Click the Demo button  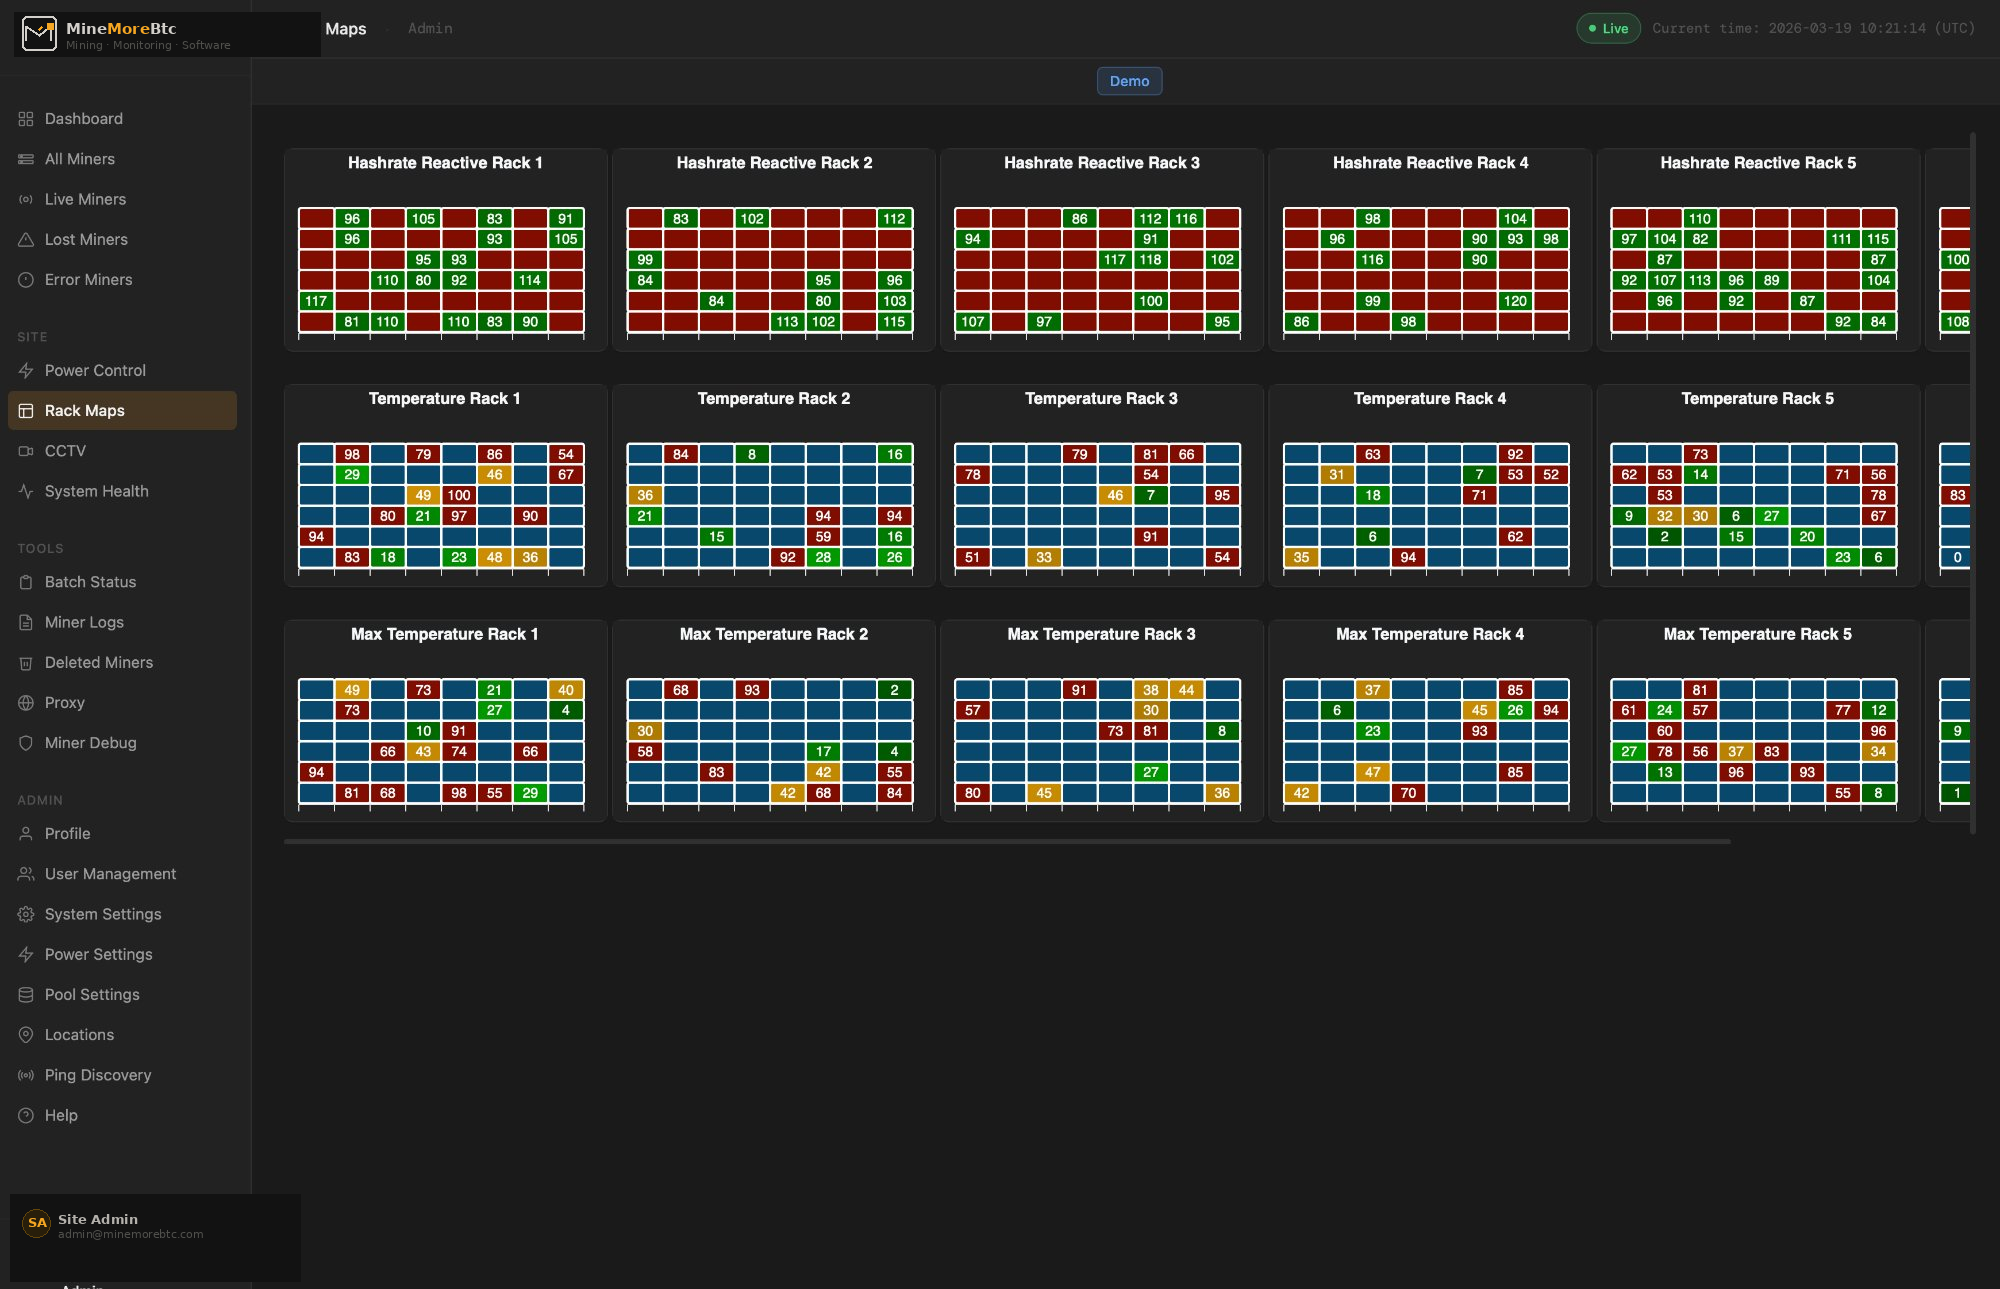pos(1128,81)
